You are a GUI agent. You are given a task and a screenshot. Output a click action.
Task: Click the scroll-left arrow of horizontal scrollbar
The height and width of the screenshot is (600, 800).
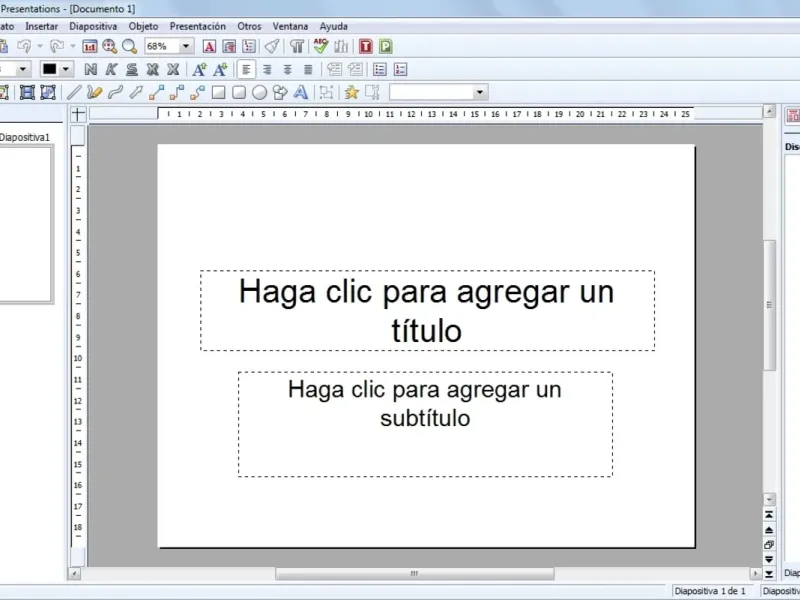pyautogui.click(x=74, y=574)
